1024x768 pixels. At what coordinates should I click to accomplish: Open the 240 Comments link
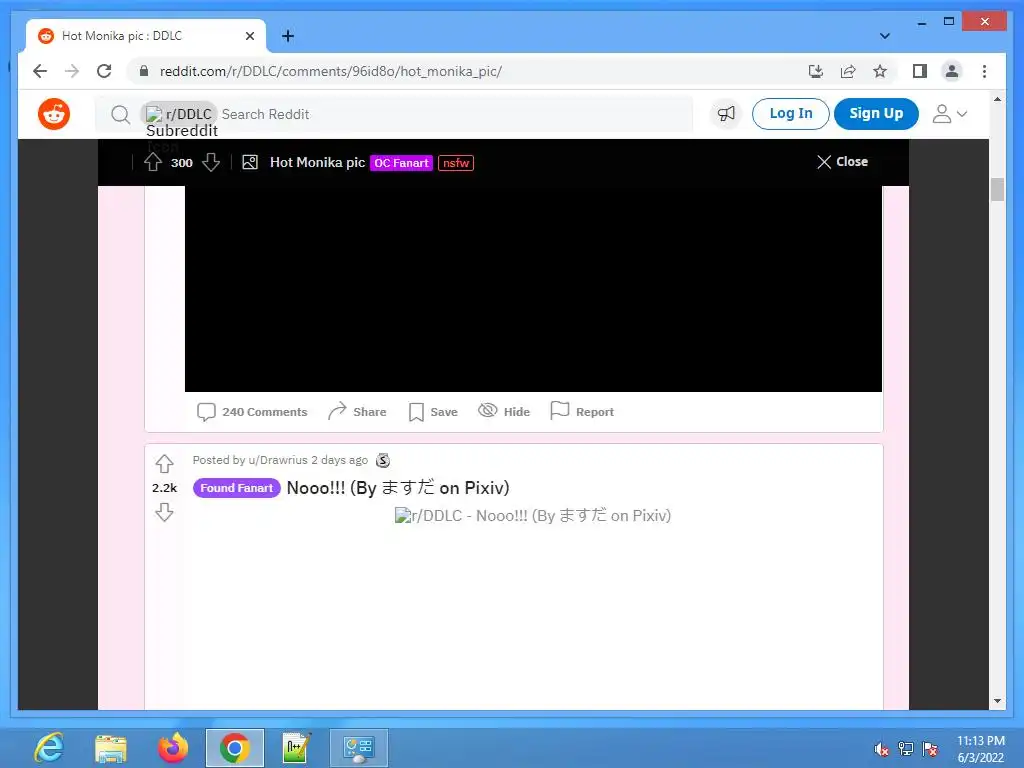(252, 412)
